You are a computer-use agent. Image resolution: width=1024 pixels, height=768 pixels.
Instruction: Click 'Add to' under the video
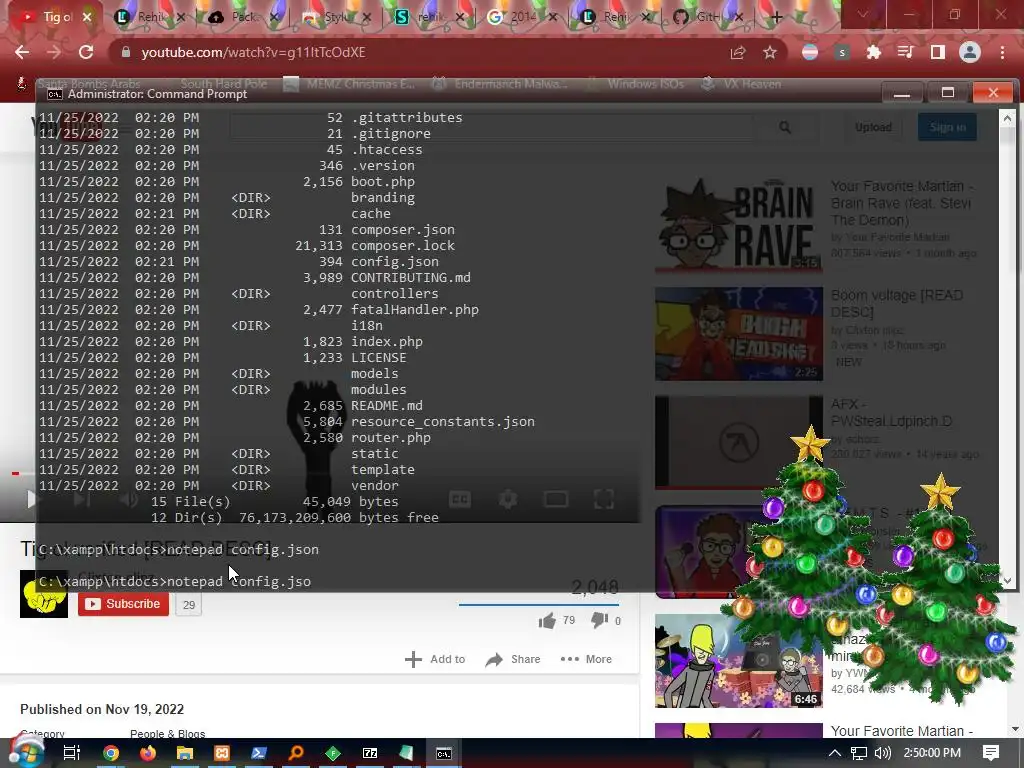pyautogui.click(x=435, y=659)
